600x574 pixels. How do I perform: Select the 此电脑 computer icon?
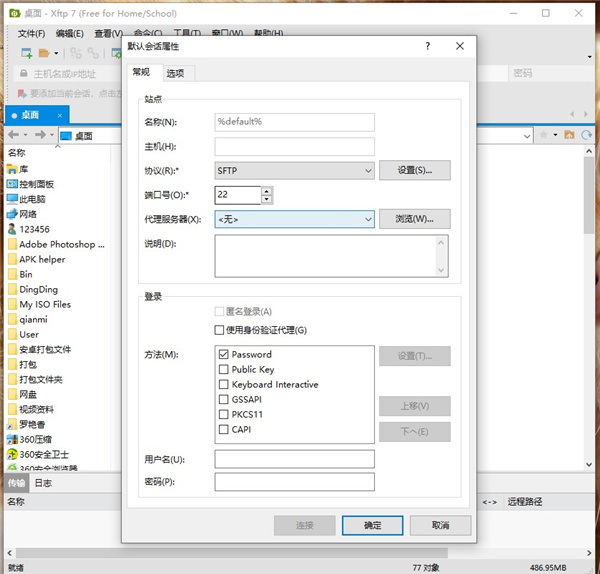[x=12, y=199]
